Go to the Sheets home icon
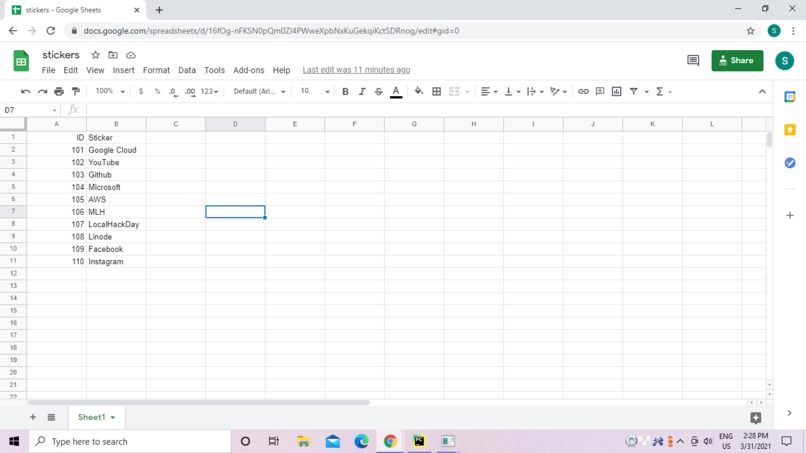The image size is (806, 453). pos(21,61)
